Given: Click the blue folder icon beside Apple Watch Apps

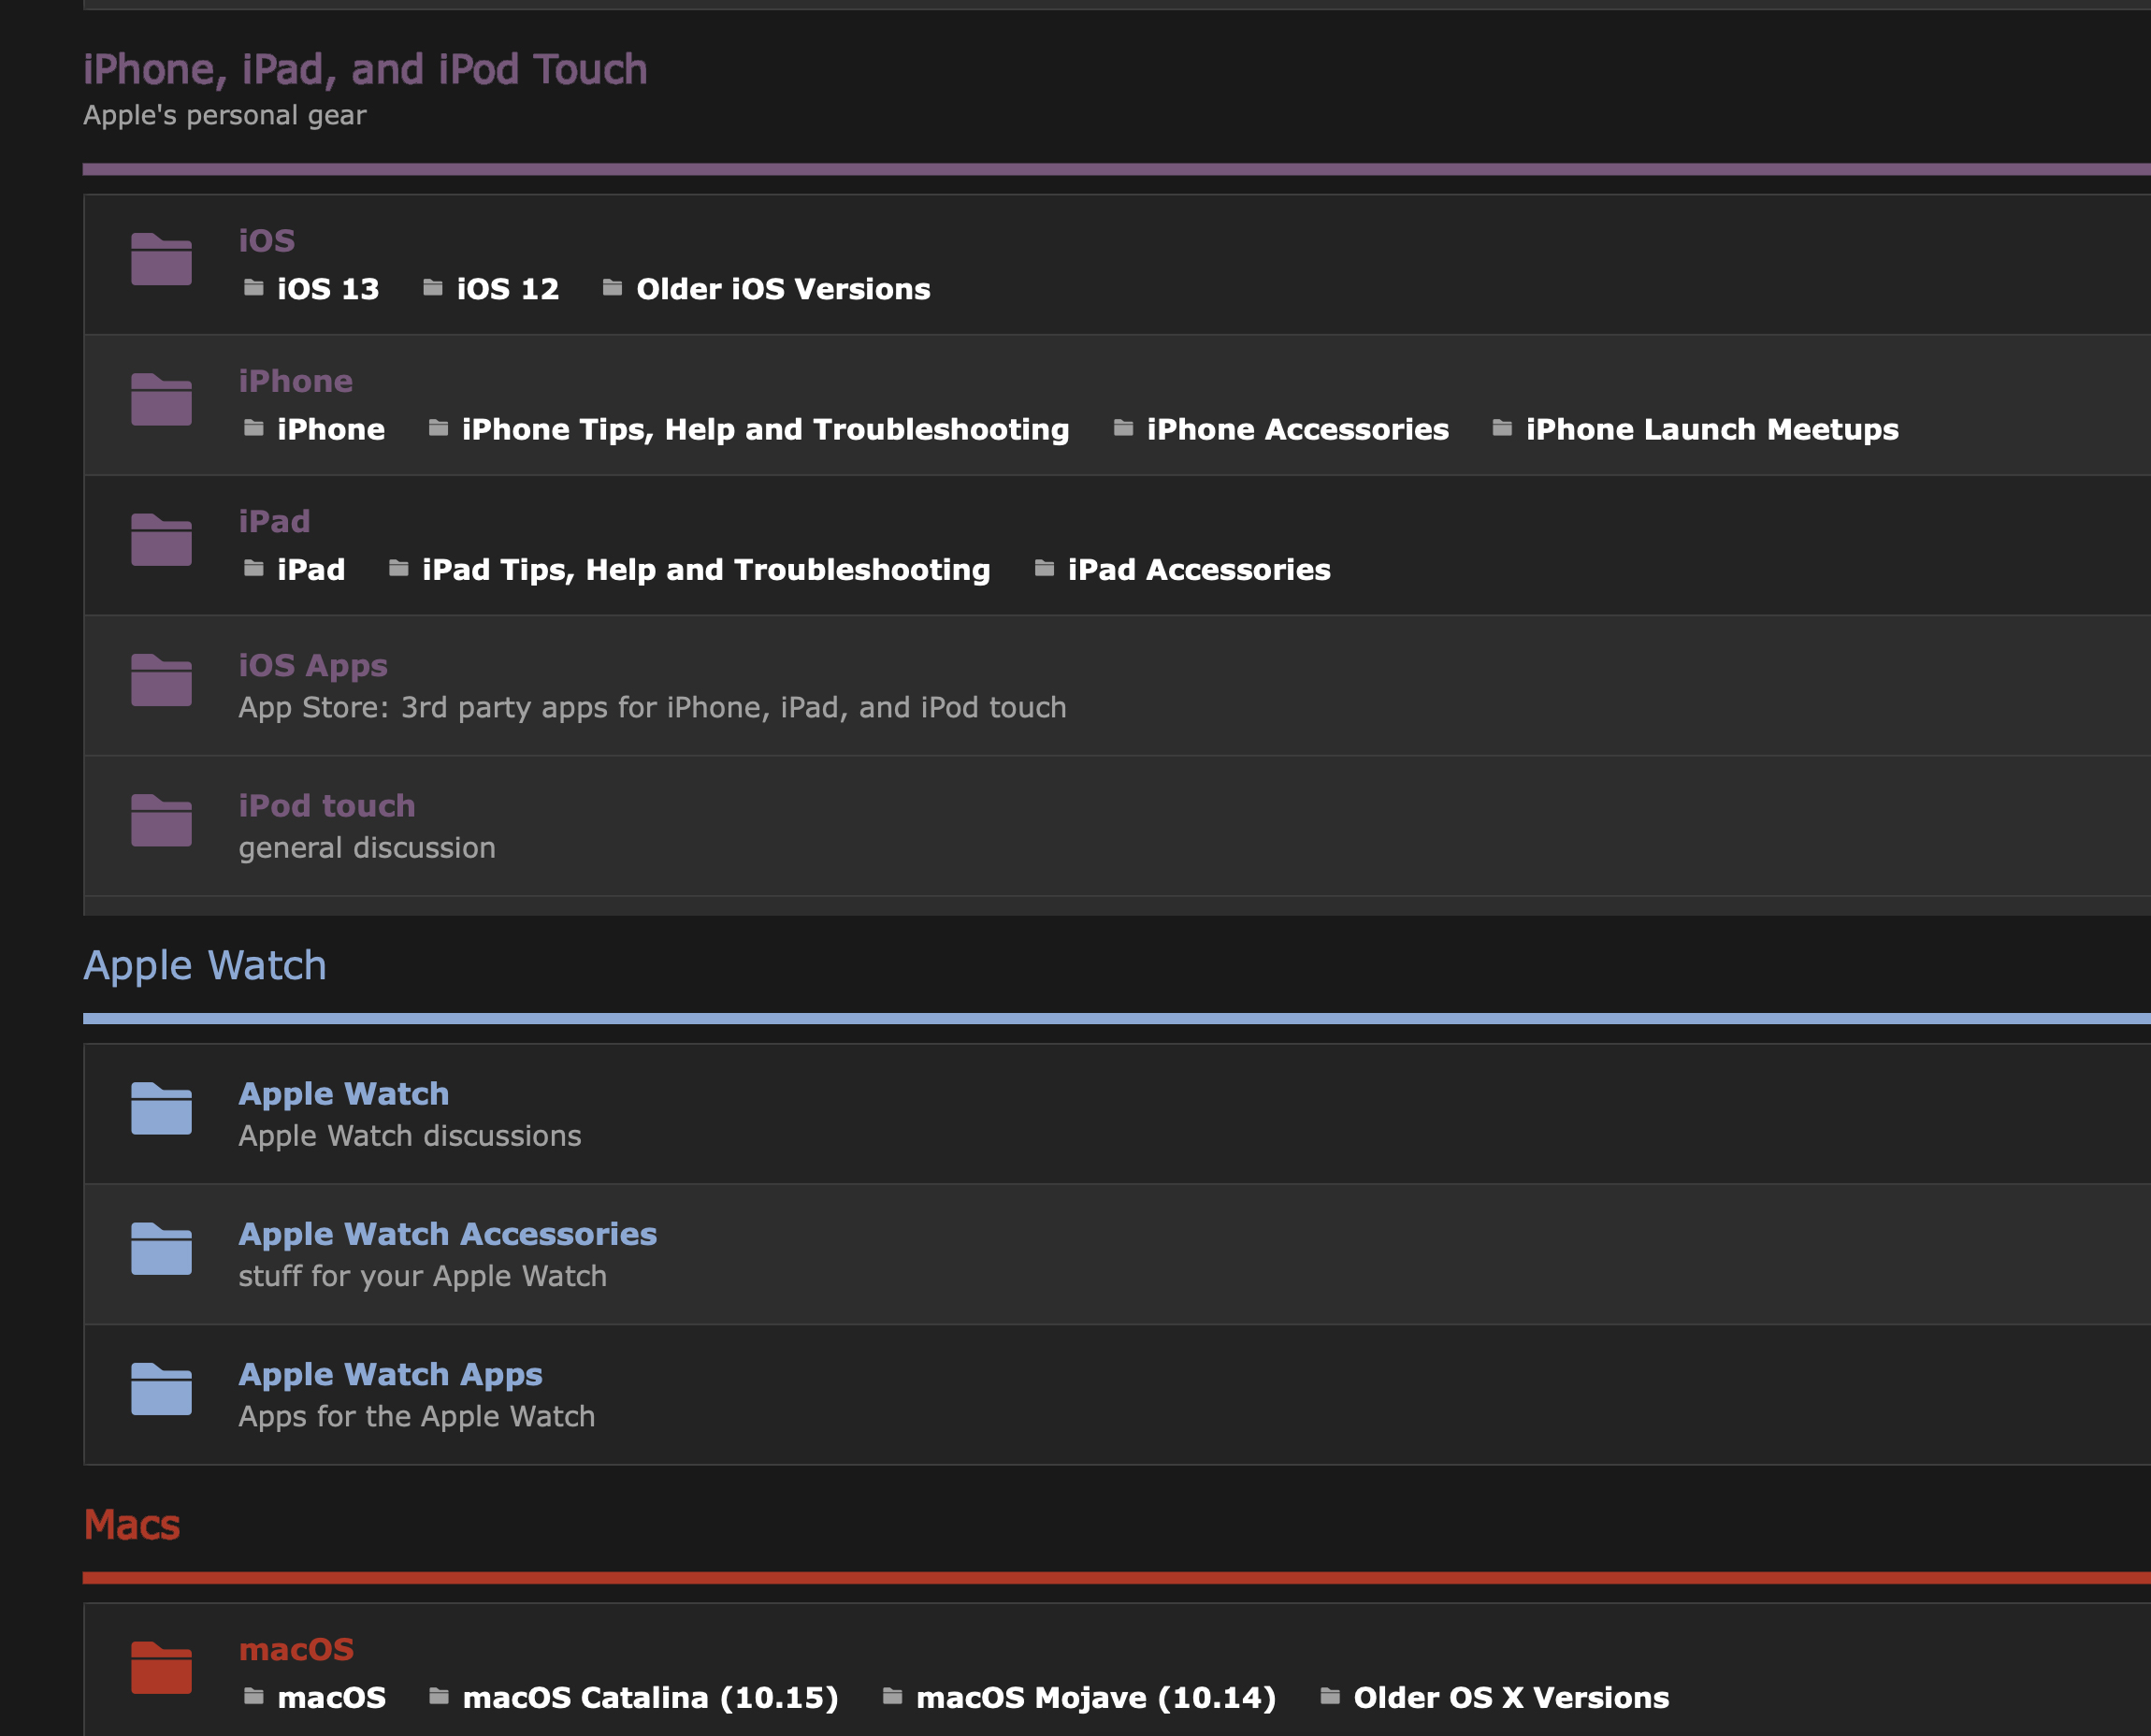Looking at the screenshot, I should (161, 1388).
